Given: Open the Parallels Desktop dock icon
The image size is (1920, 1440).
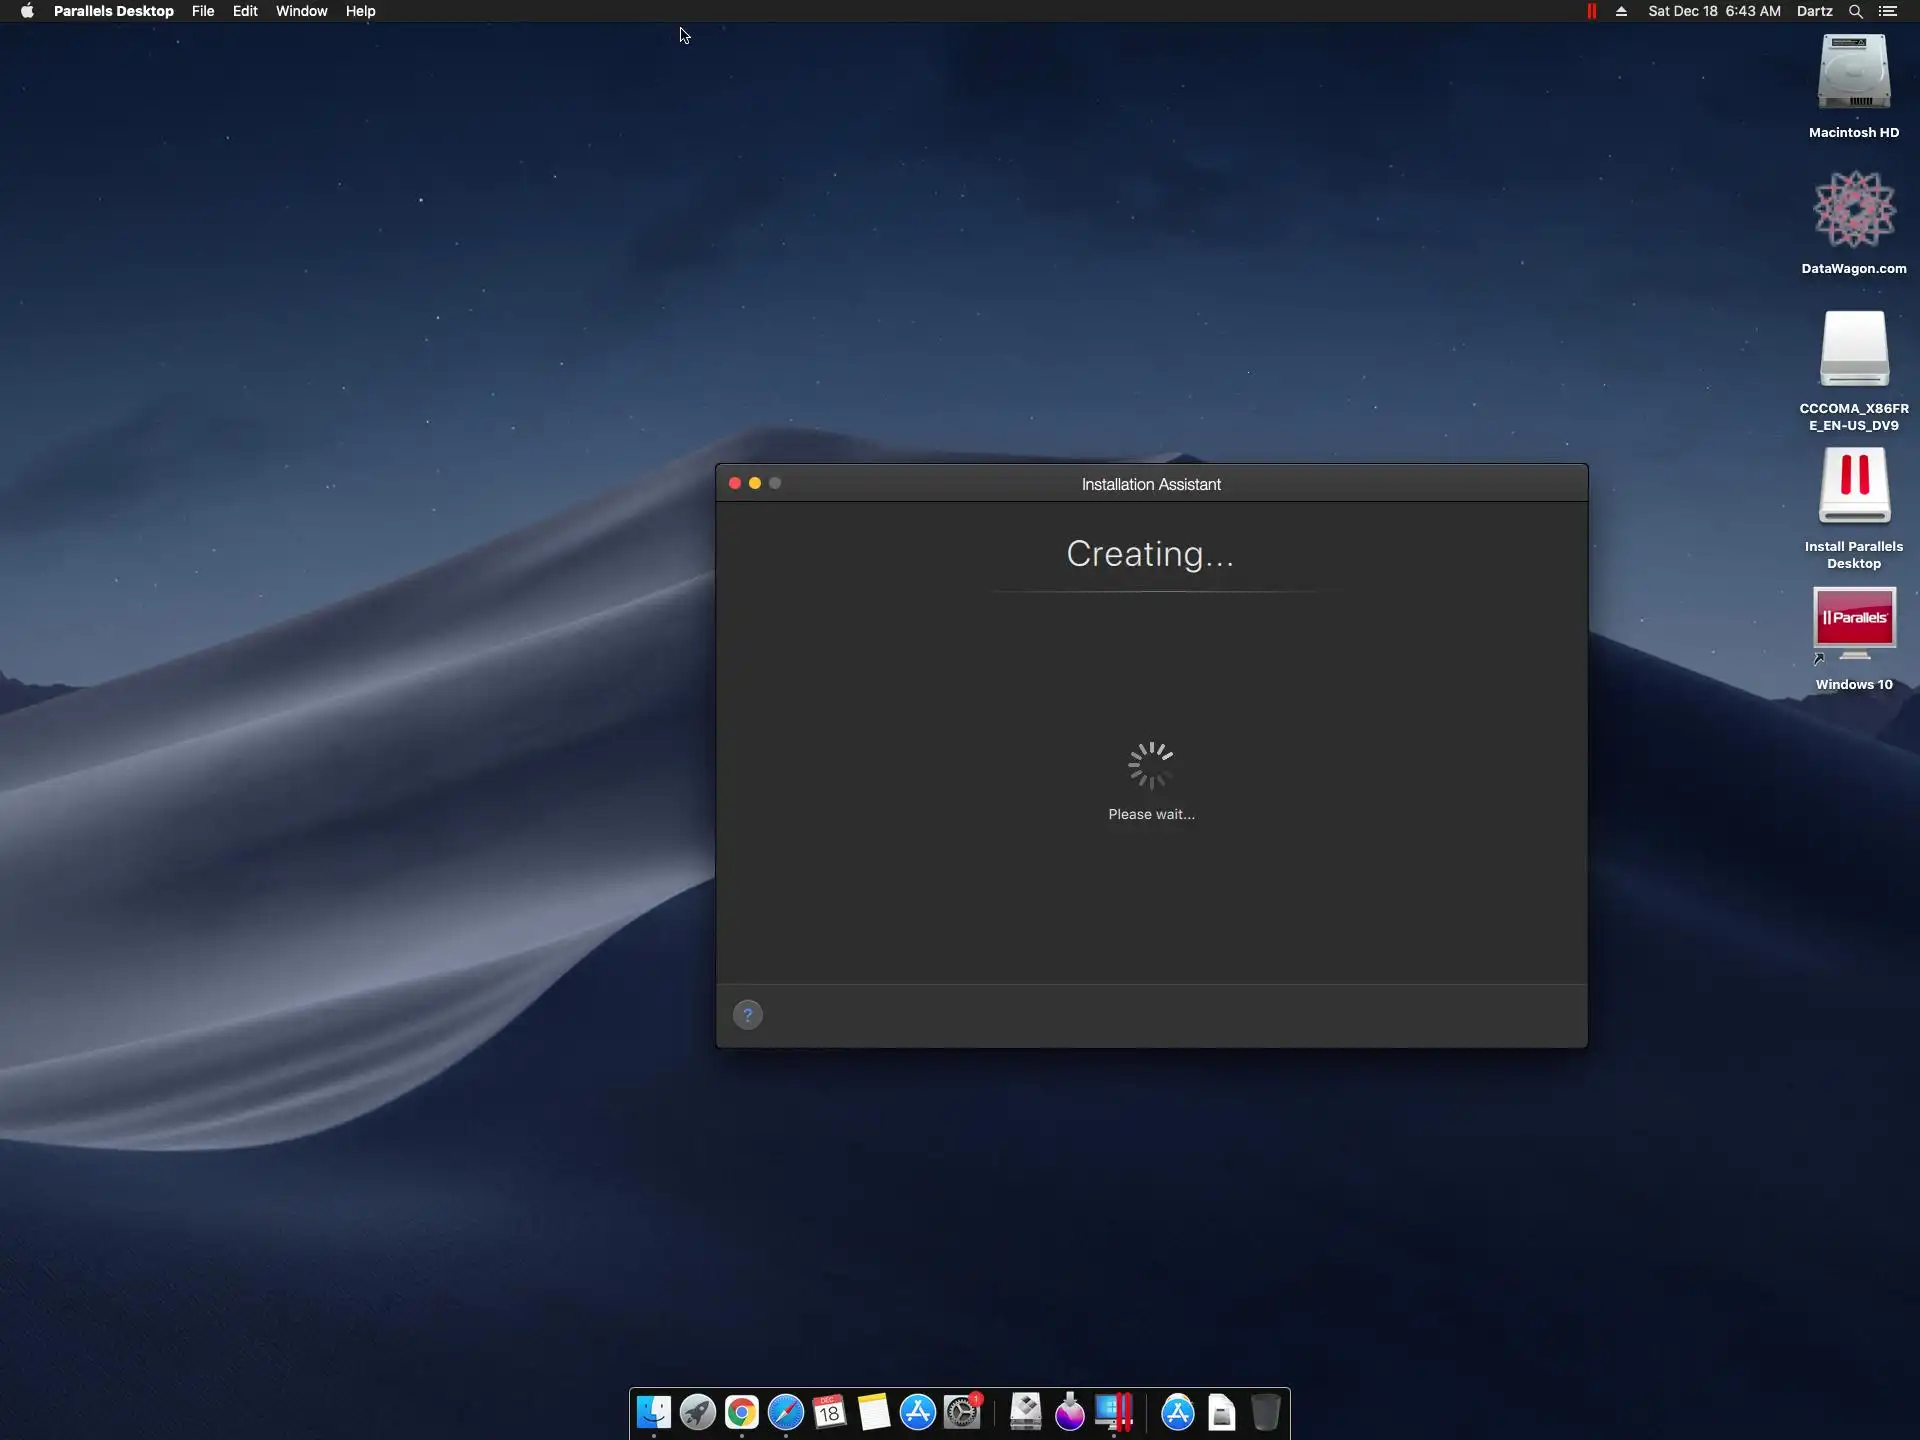Looking at the screenshot, I should (1114, 1412).
